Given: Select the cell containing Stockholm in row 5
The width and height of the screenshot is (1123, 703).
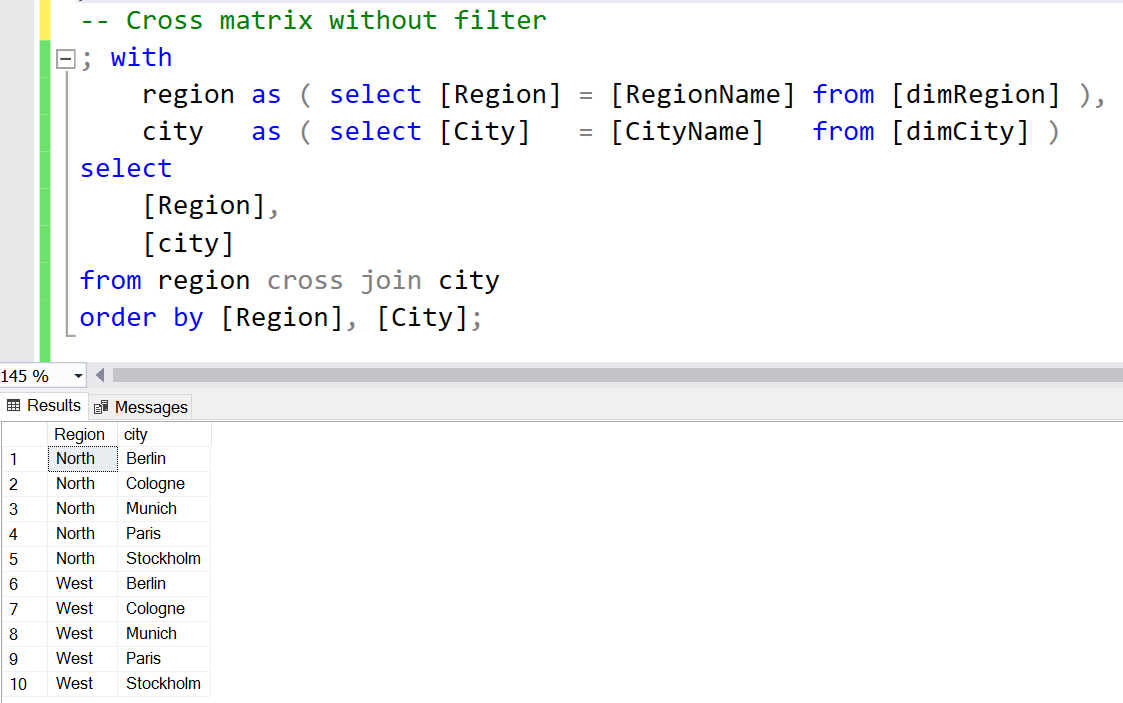Looking at the screenshot, I should pyautogui.click(x=163, y=558).
